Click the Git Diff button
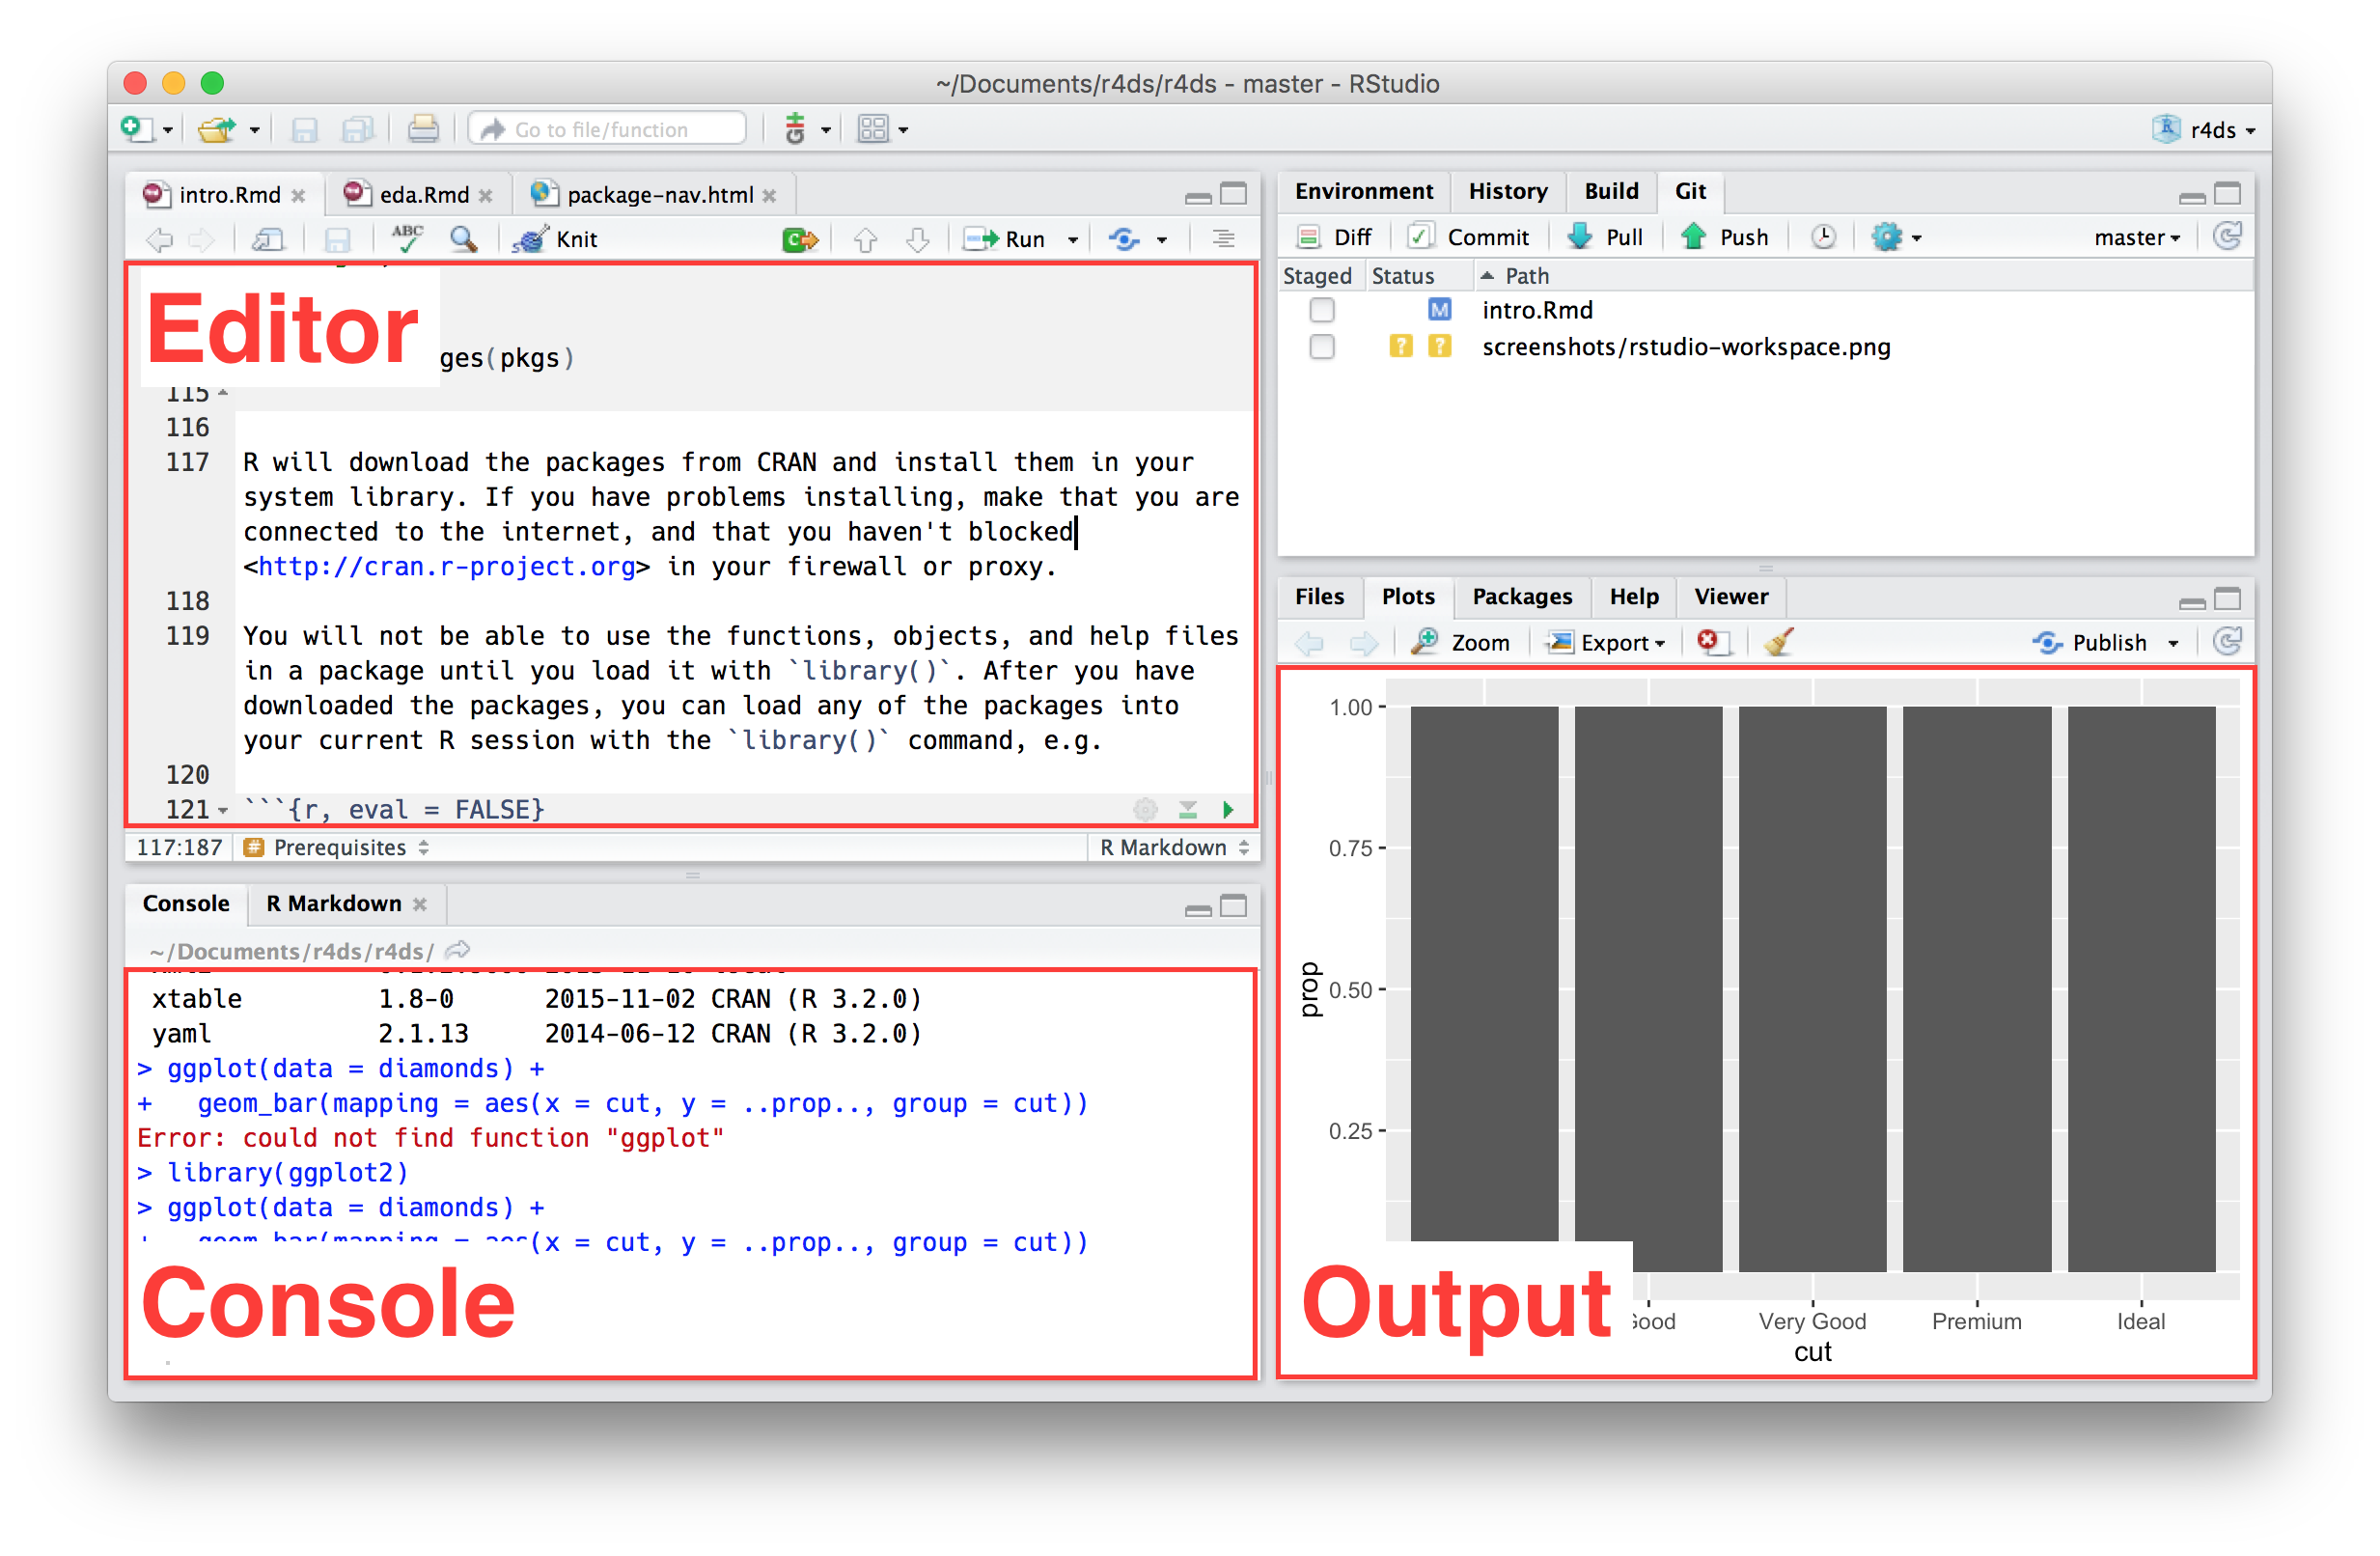 point(1335,237)
